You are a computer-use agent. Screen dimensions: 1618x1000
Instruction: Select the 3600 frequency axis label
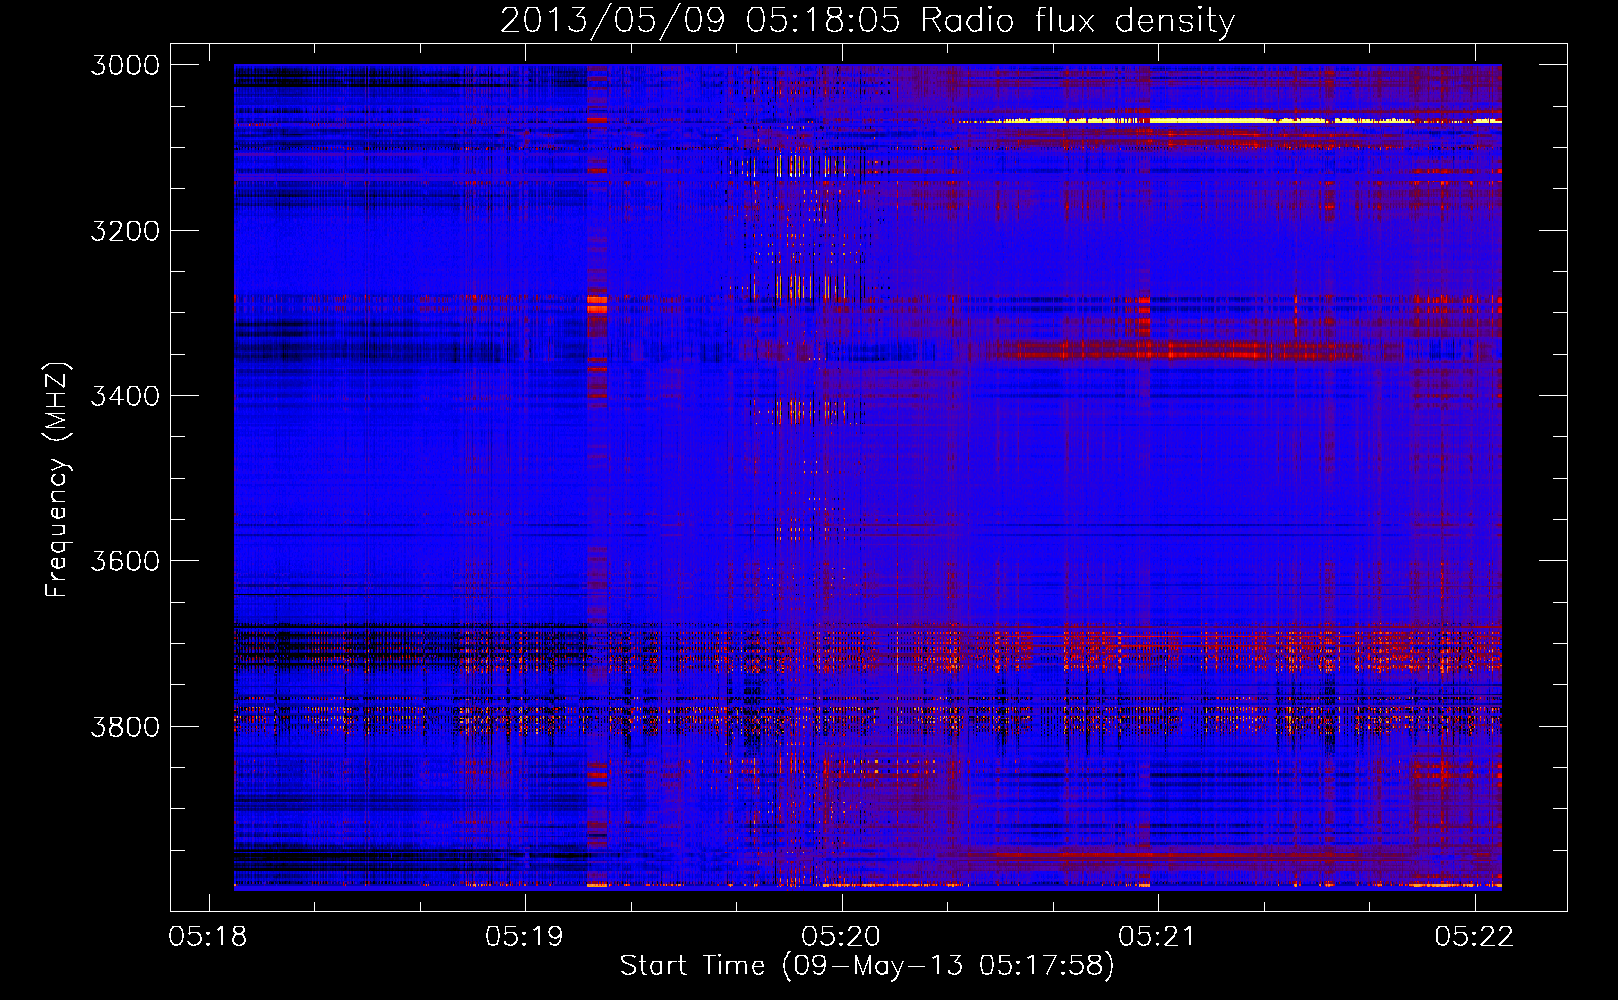pos(125,561)
